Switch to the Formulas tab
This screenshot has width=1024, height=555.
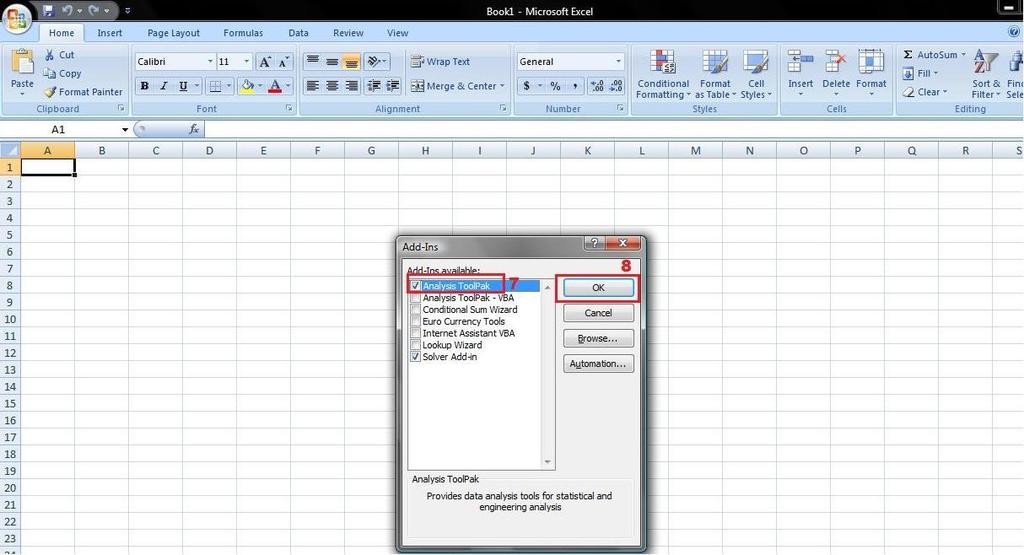[x=243, y=33]
